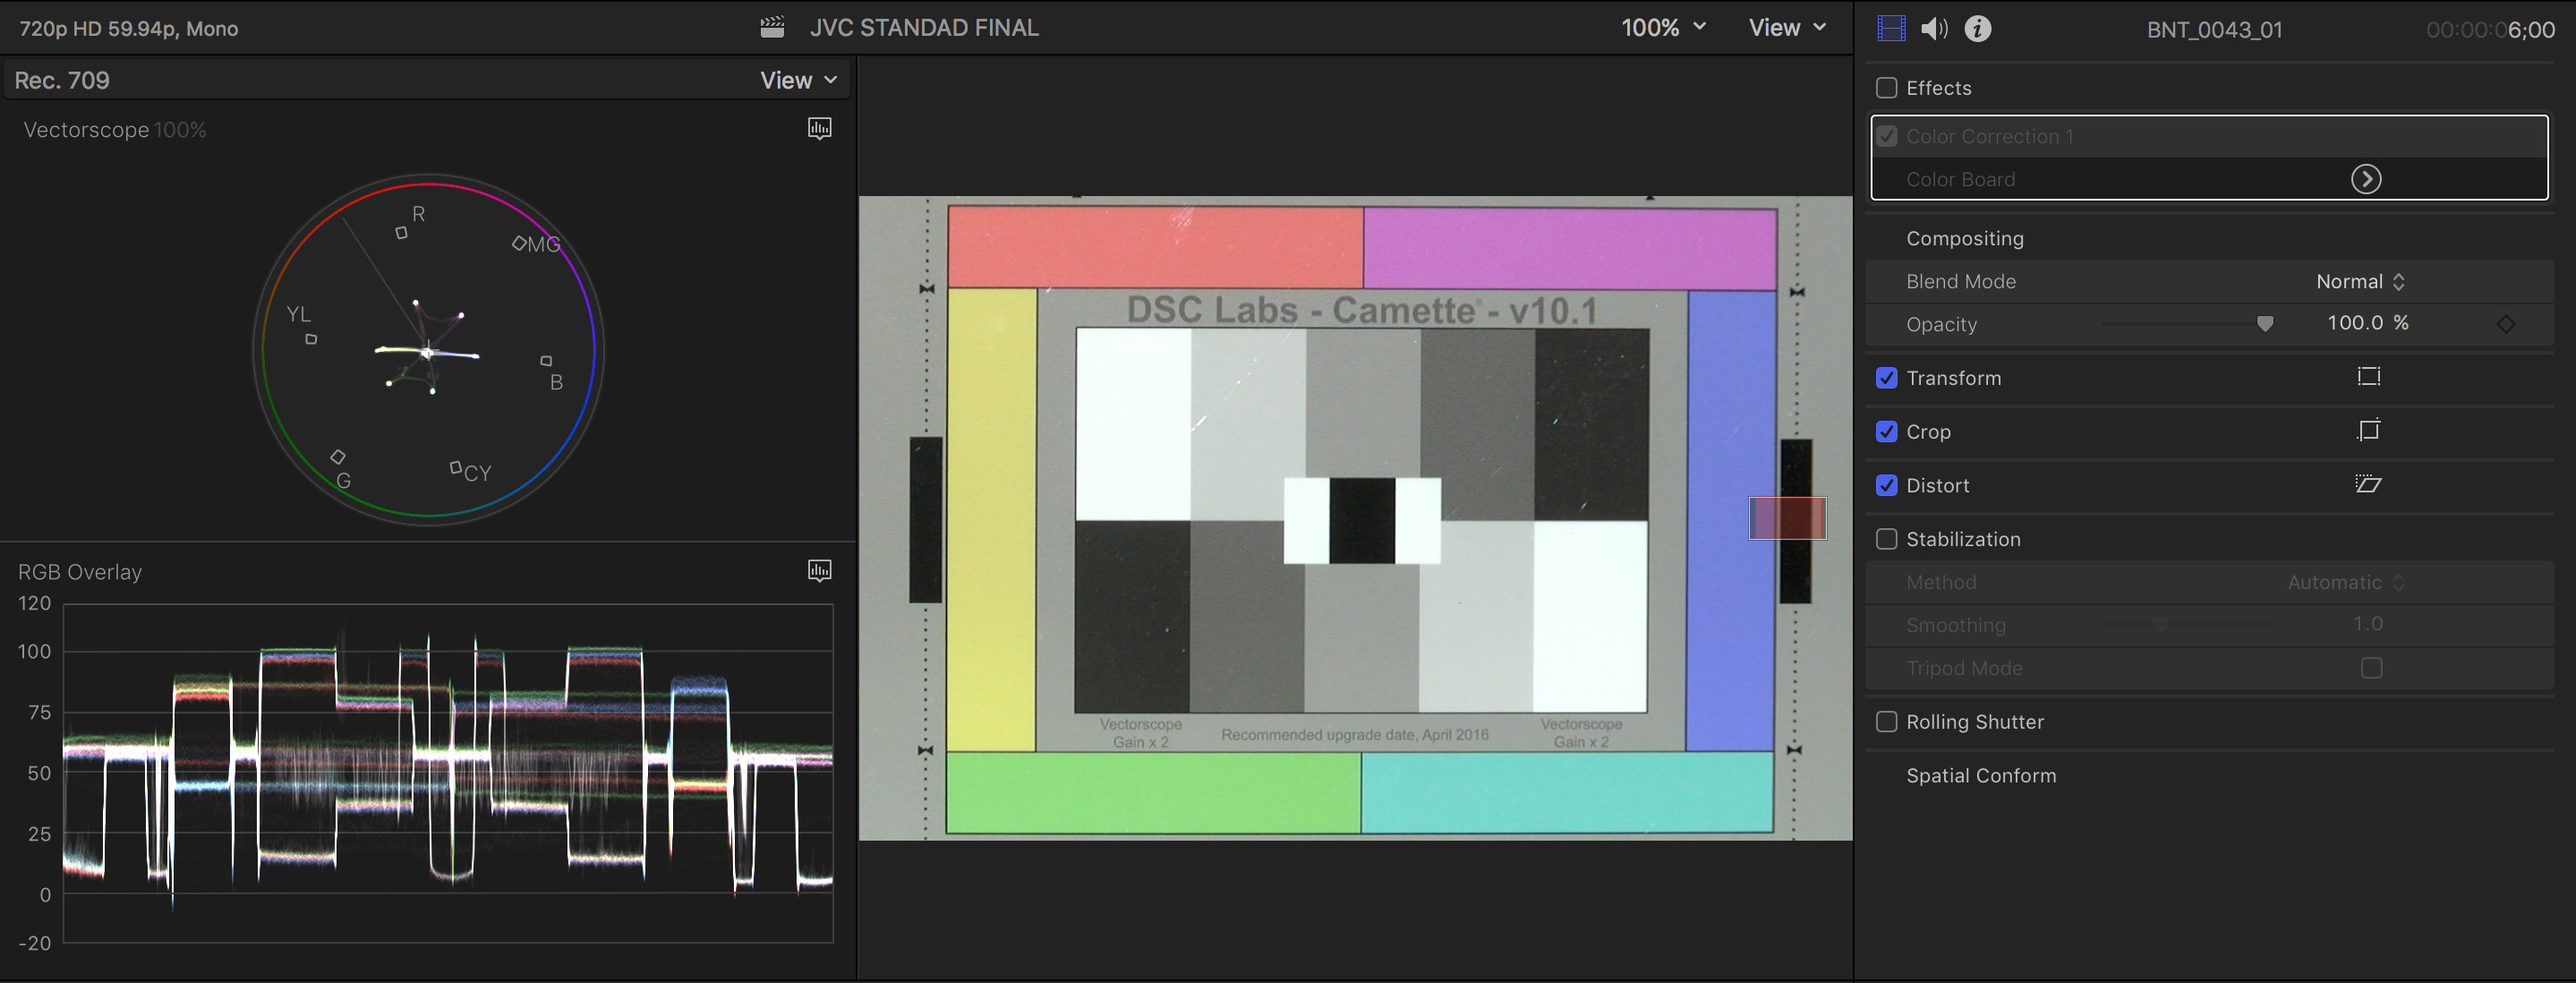This screenshot has height=983, width=2576.
Task: Open the Color Board controls
Action: point(2366,179)
